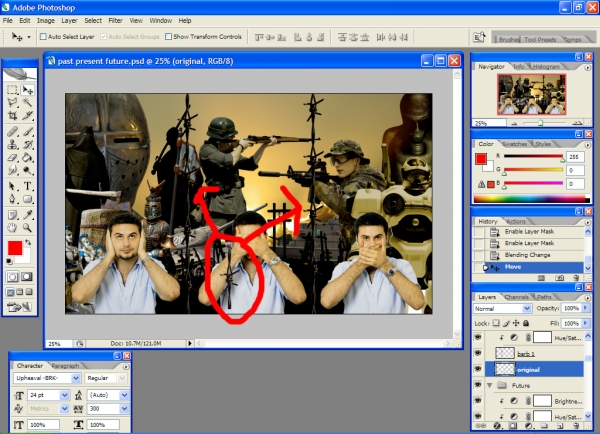Select the History Brush tool
Screen dimensions: 600x434
point(27,145)
